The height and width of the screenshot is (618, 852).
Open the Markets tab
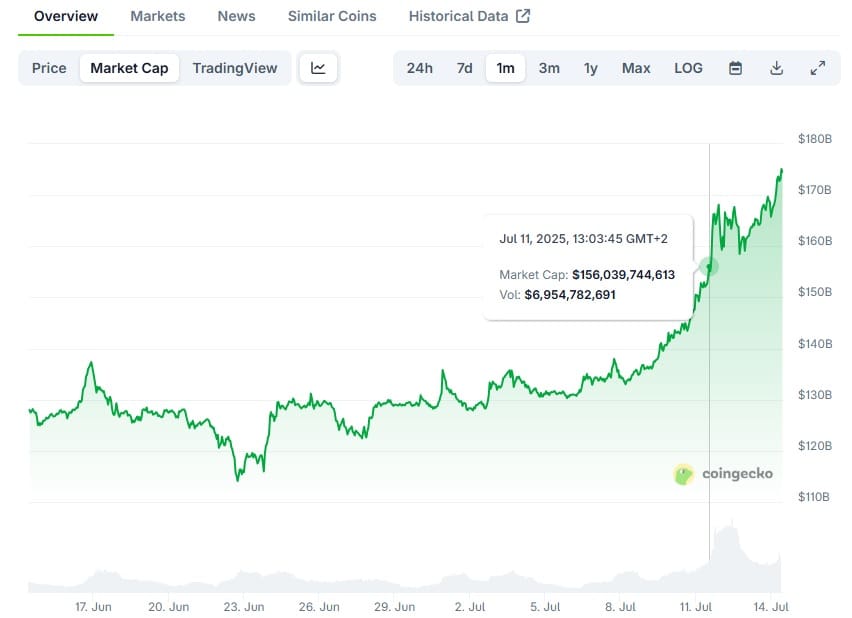coord(158,16)
